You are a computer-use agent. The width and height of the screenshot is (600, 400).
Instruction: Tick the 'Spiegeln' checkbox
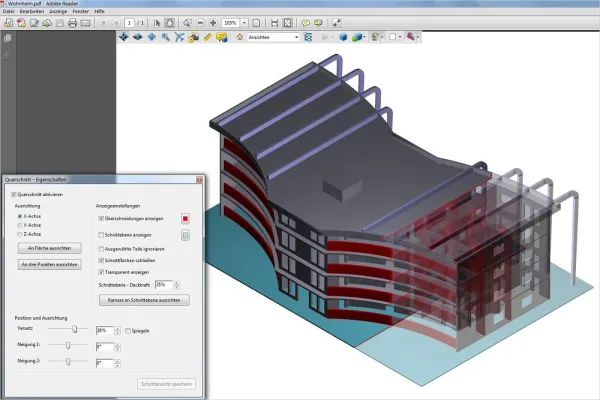pos(127,329)
